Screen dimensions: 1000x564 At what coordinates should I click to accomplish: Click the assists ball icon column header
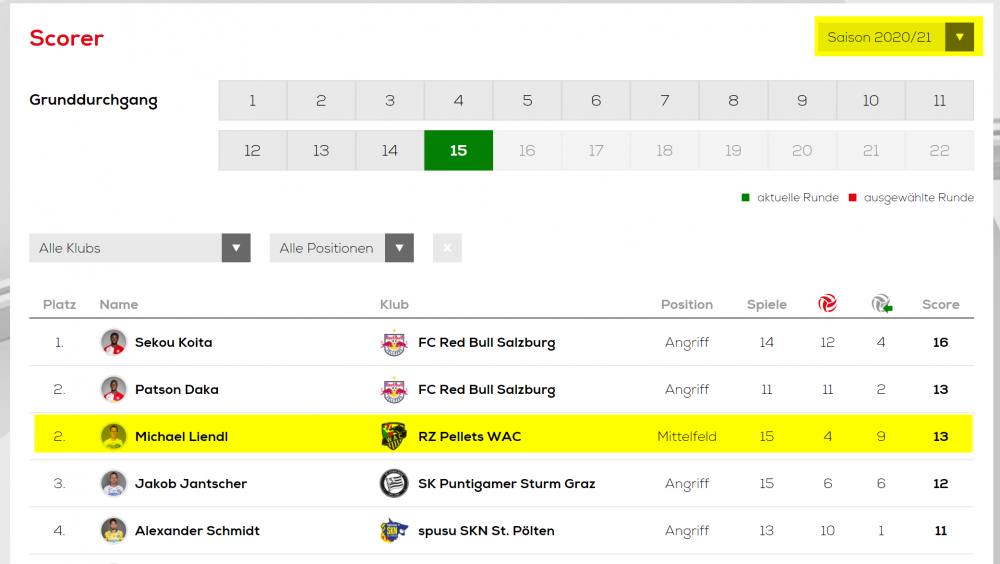tap(881, 304)
